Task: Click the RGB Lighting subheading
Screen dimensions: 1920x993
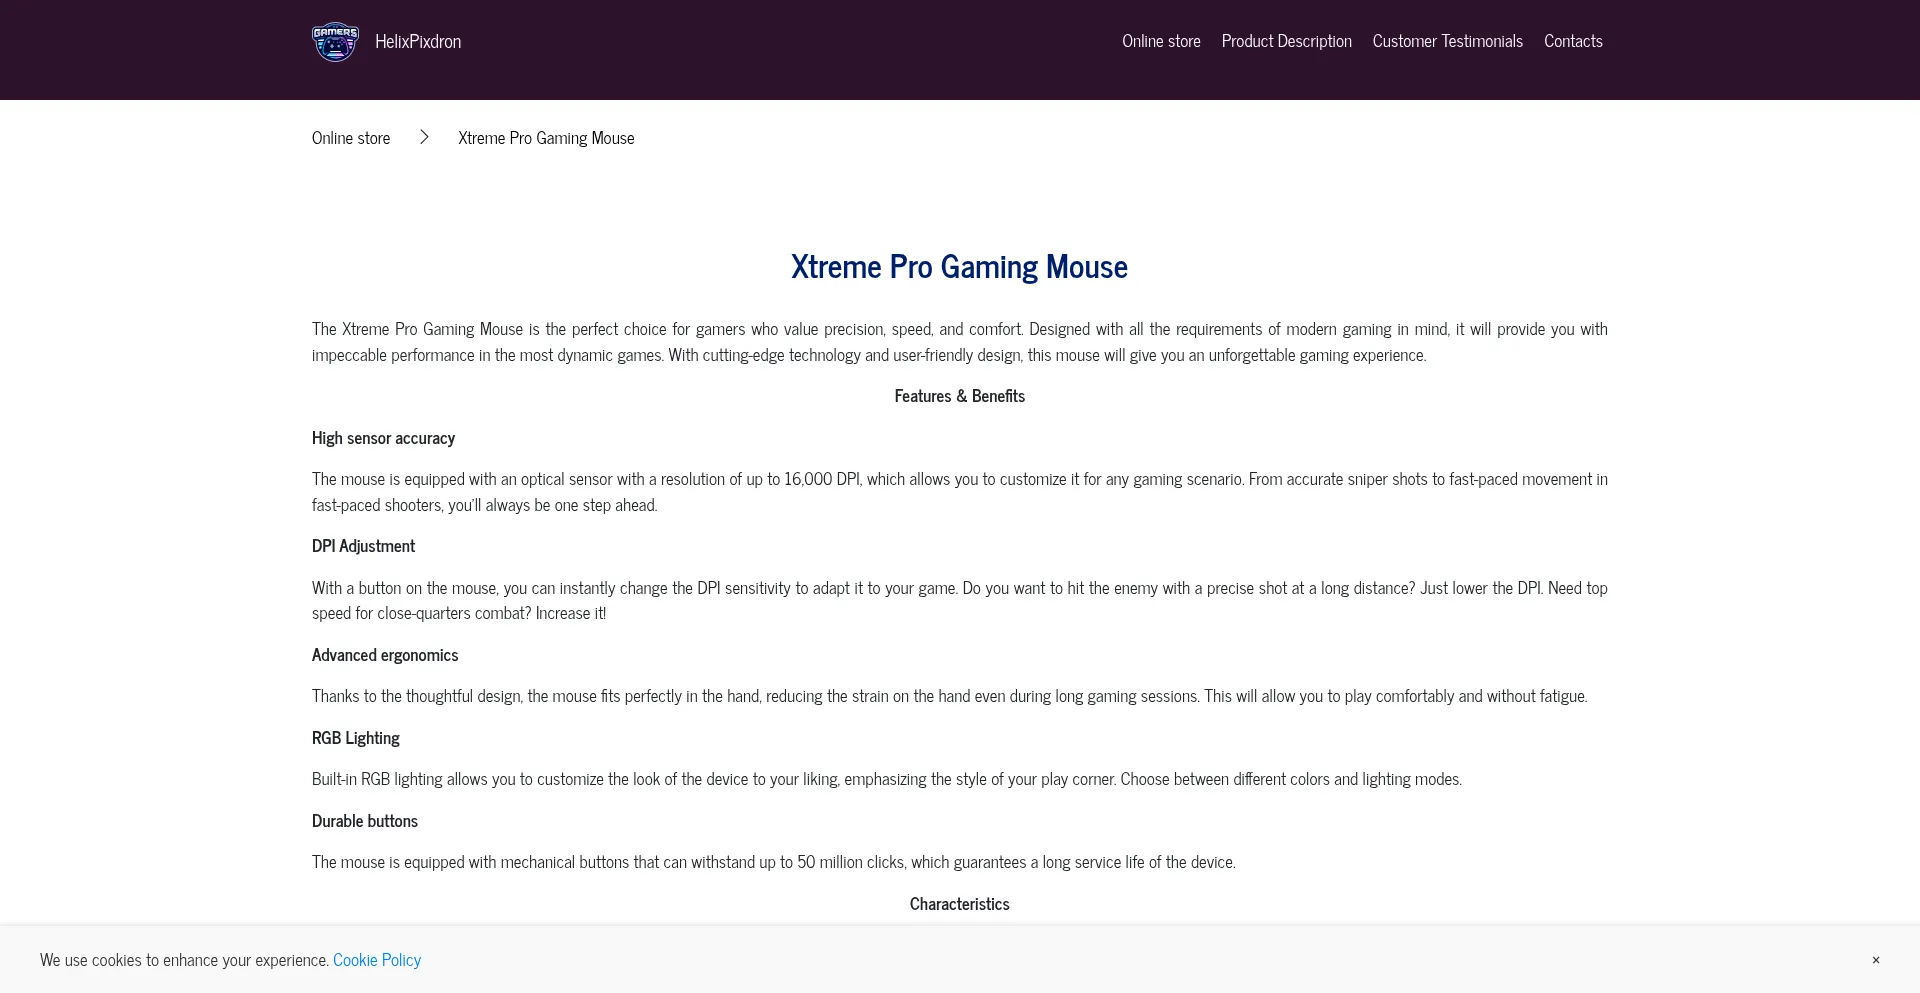Action: 355,737
